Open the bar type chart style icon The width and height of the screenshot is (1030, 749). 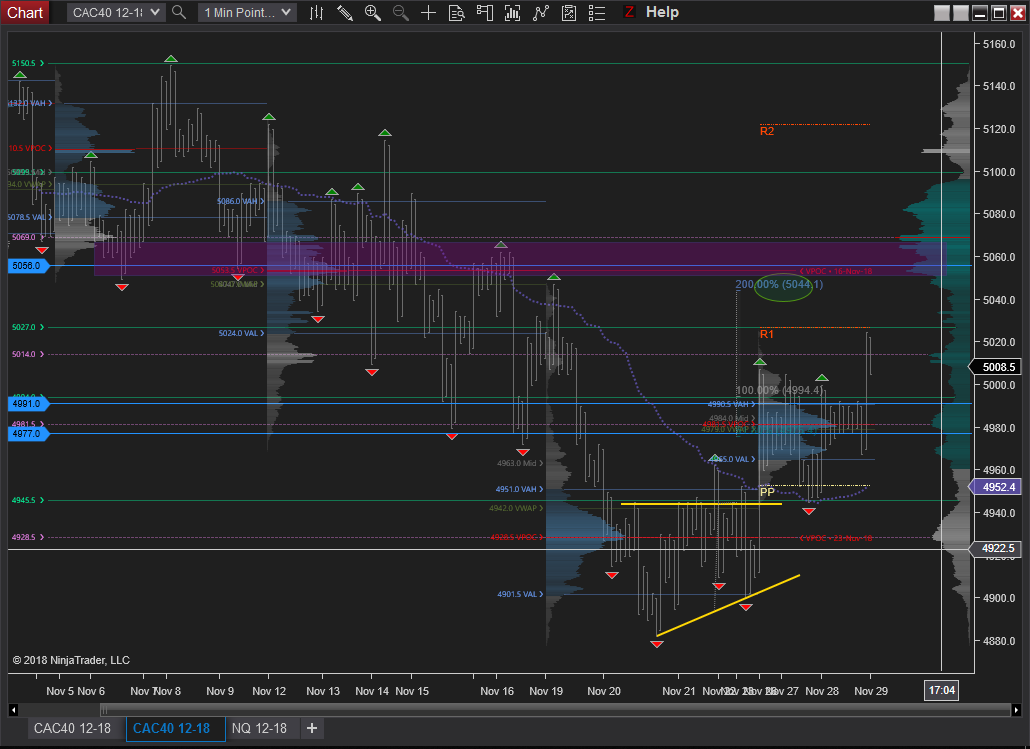pyautogui.click(x=317, y=12)
